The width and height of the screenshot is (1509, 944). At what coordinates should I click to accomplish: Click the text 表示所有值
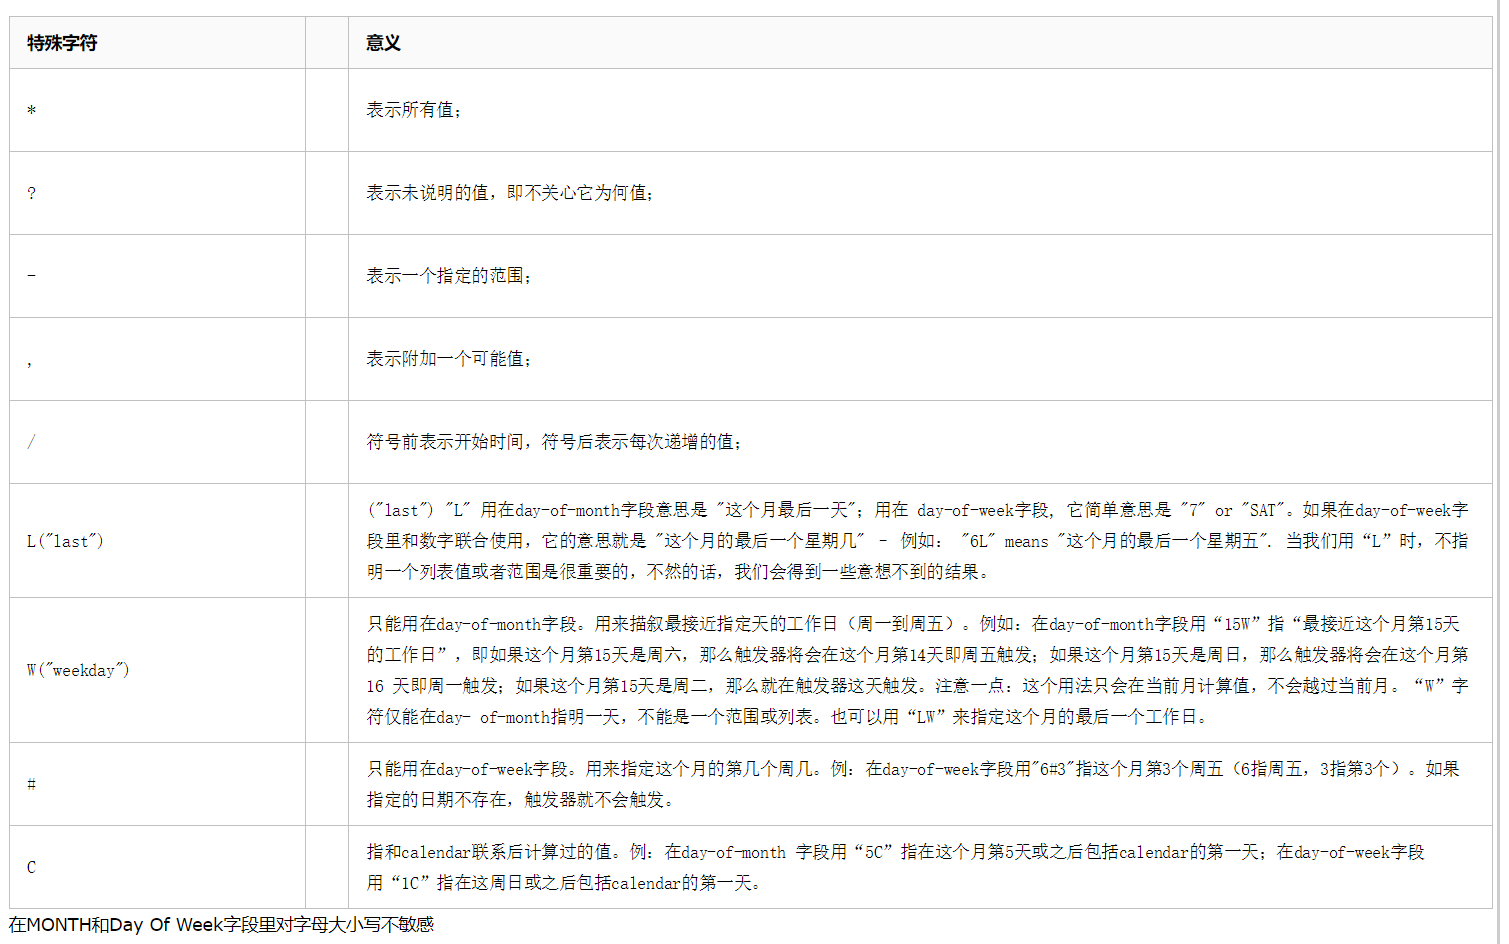pos(414,110)
